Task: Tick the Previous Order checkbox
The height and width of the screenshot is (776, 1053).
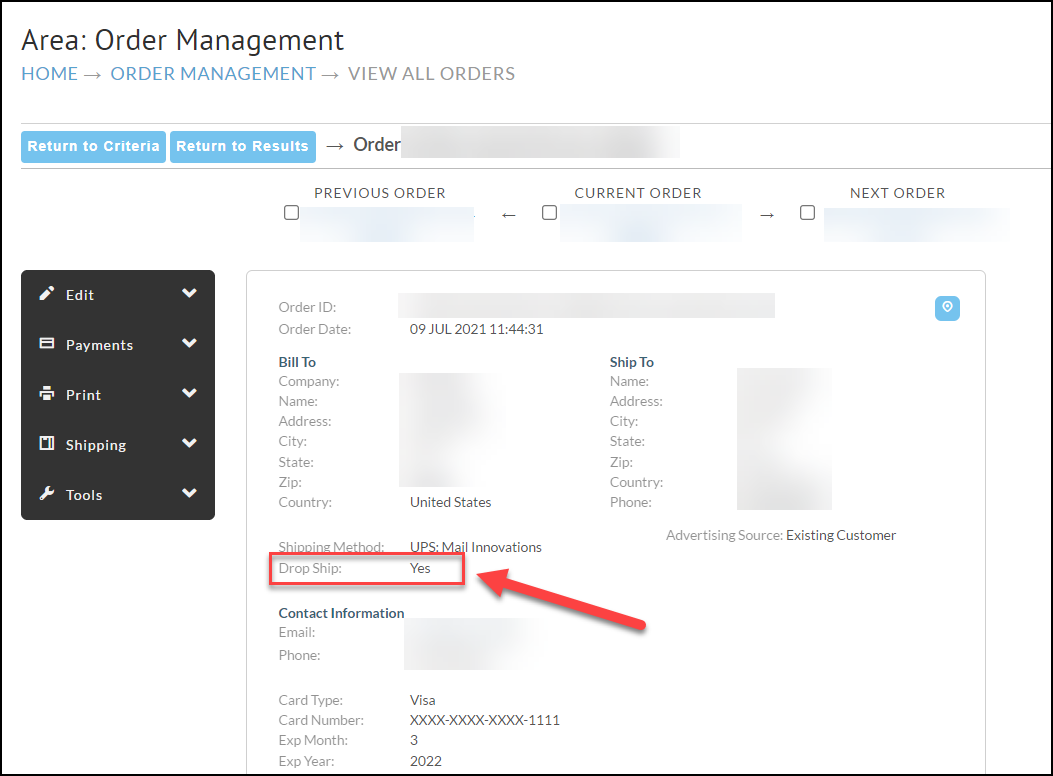Action: pos(291,213)
